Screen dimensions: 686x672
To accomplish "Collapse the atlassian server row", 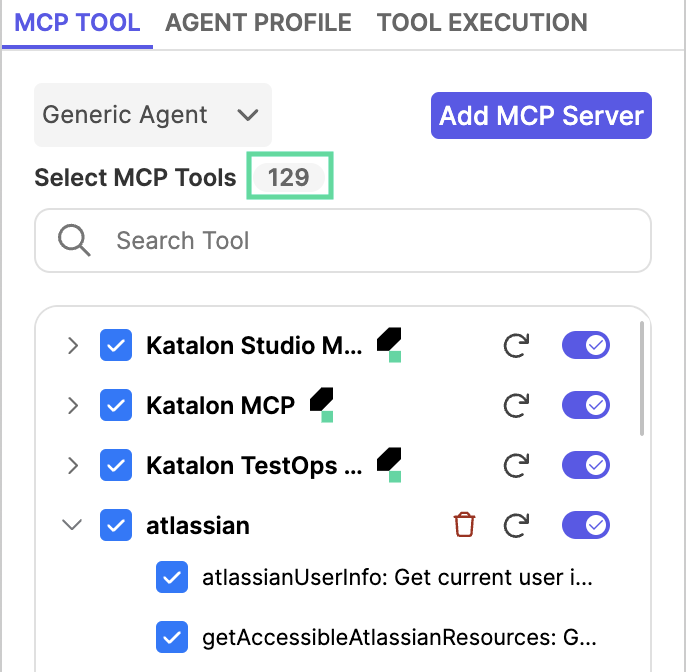I will pos(72,524).
